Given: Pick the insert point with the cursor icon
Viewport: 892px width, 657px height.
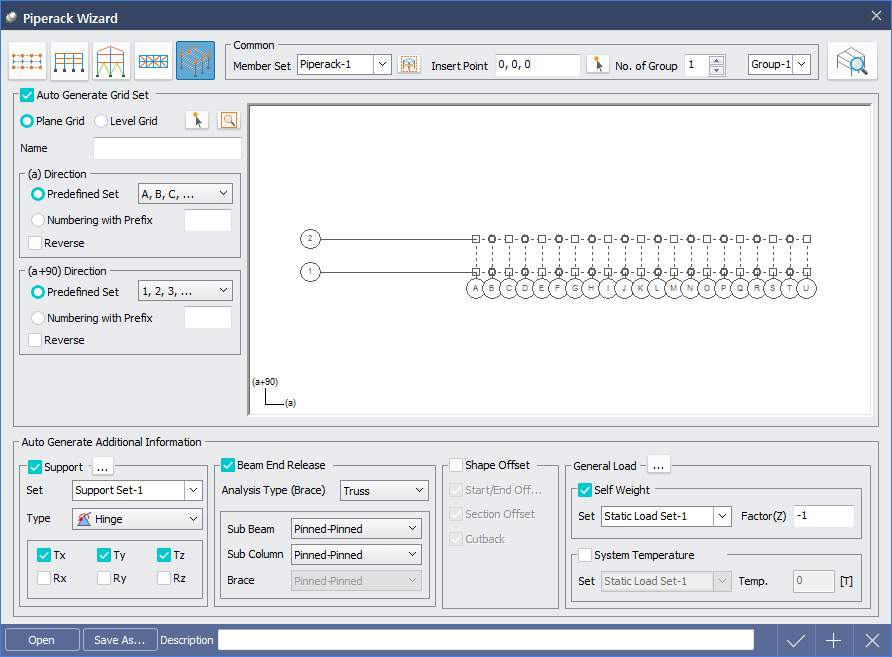Looking at the screenshot, I should (x=597, y=65).
